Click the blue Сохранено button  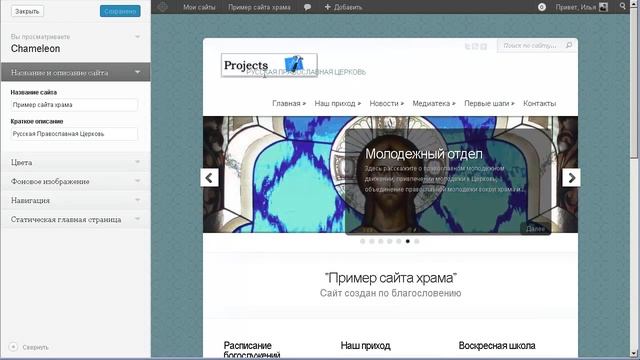click(120, 11)
